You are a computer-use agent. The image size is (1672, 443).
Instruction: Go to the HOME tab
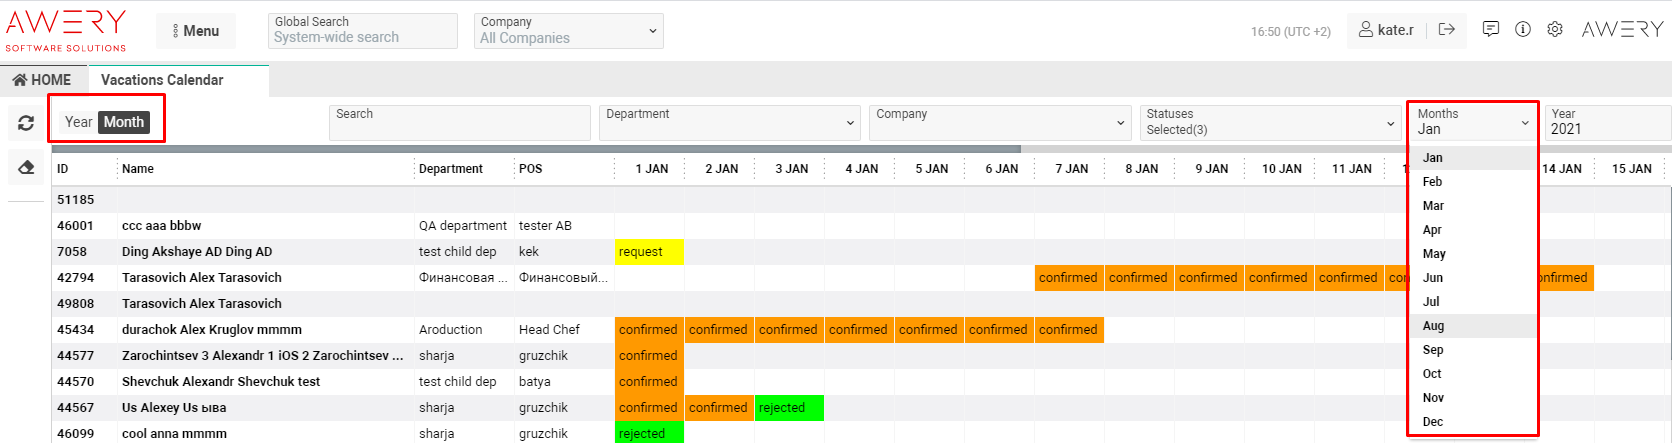(42, 80)
